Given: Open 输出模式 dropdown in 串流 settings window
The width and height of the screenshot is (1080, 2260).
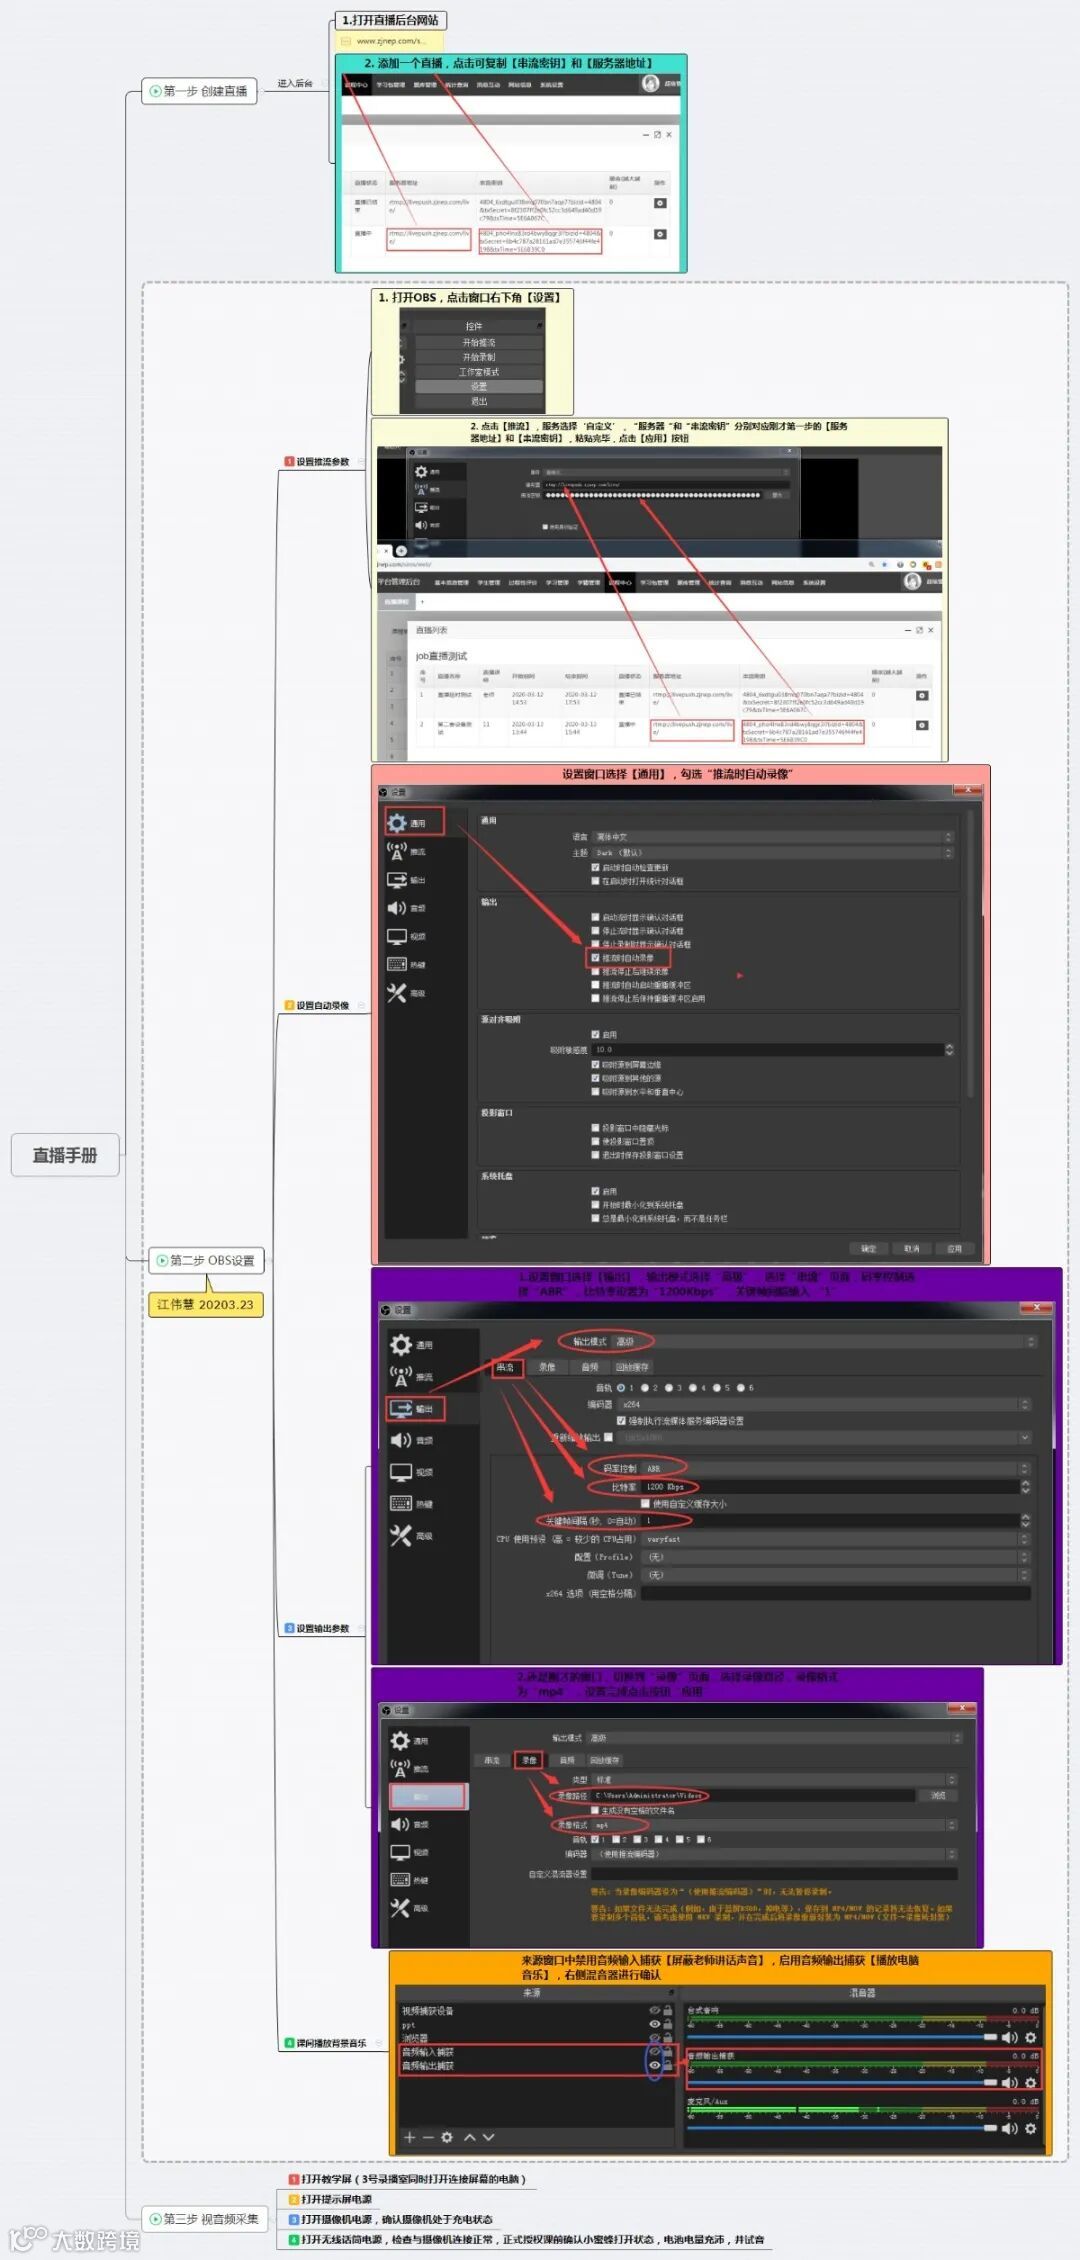Looking at the screenshot, I should (826, 1341).
